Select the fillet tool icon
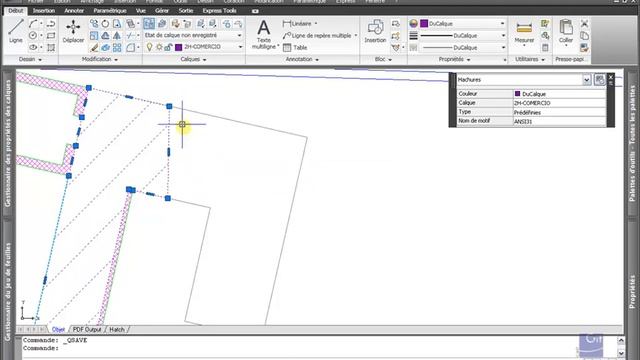Screen dimensions: 640x360 click(131, 48)
